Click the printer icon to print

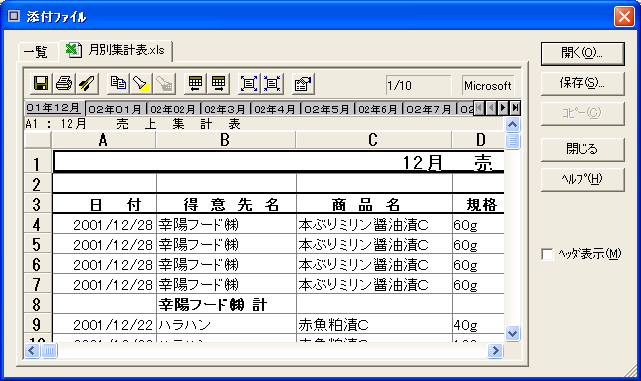tap(64, 83)
